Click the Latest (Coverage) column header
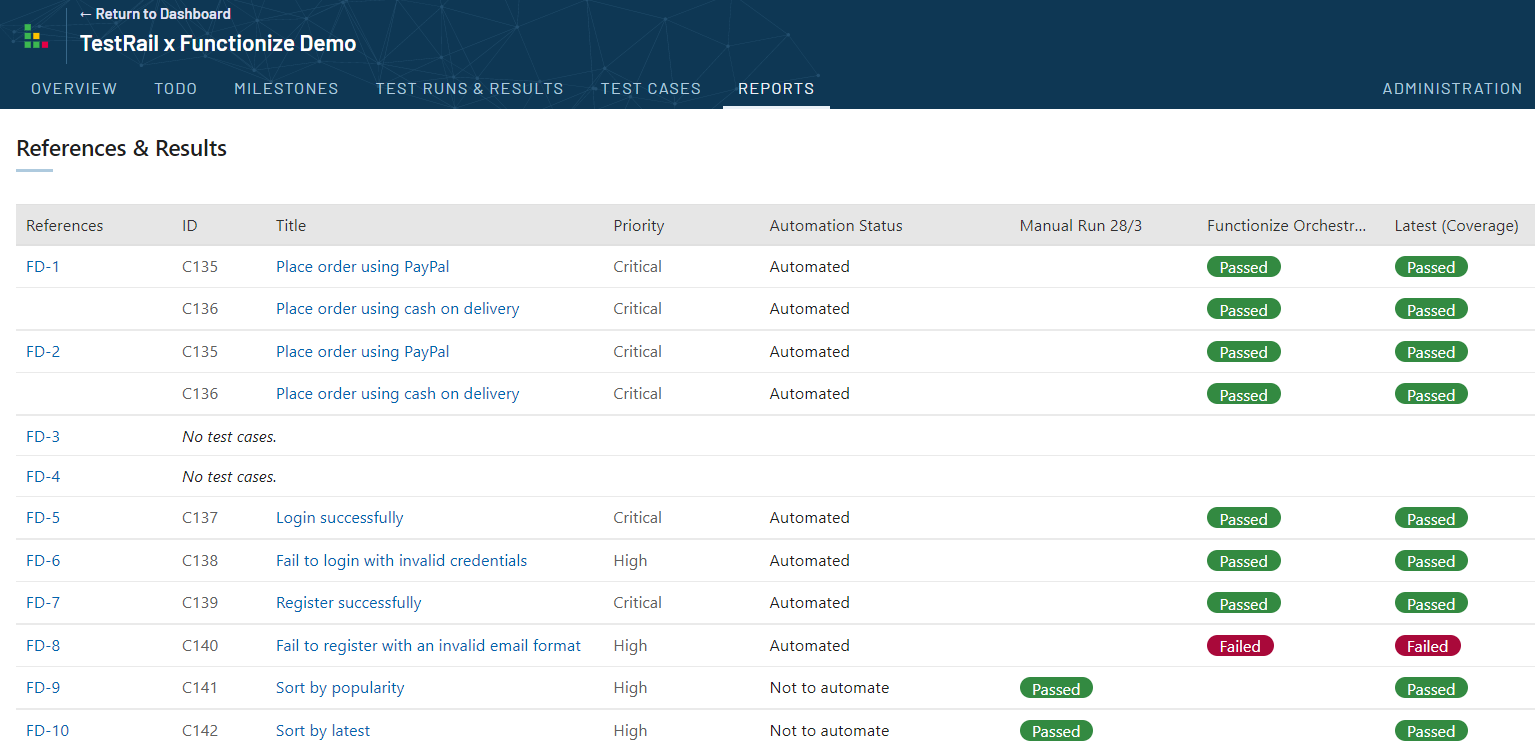Image resolution: width=1535 pixels, height=748 pixels. [x=1457, y=226]
